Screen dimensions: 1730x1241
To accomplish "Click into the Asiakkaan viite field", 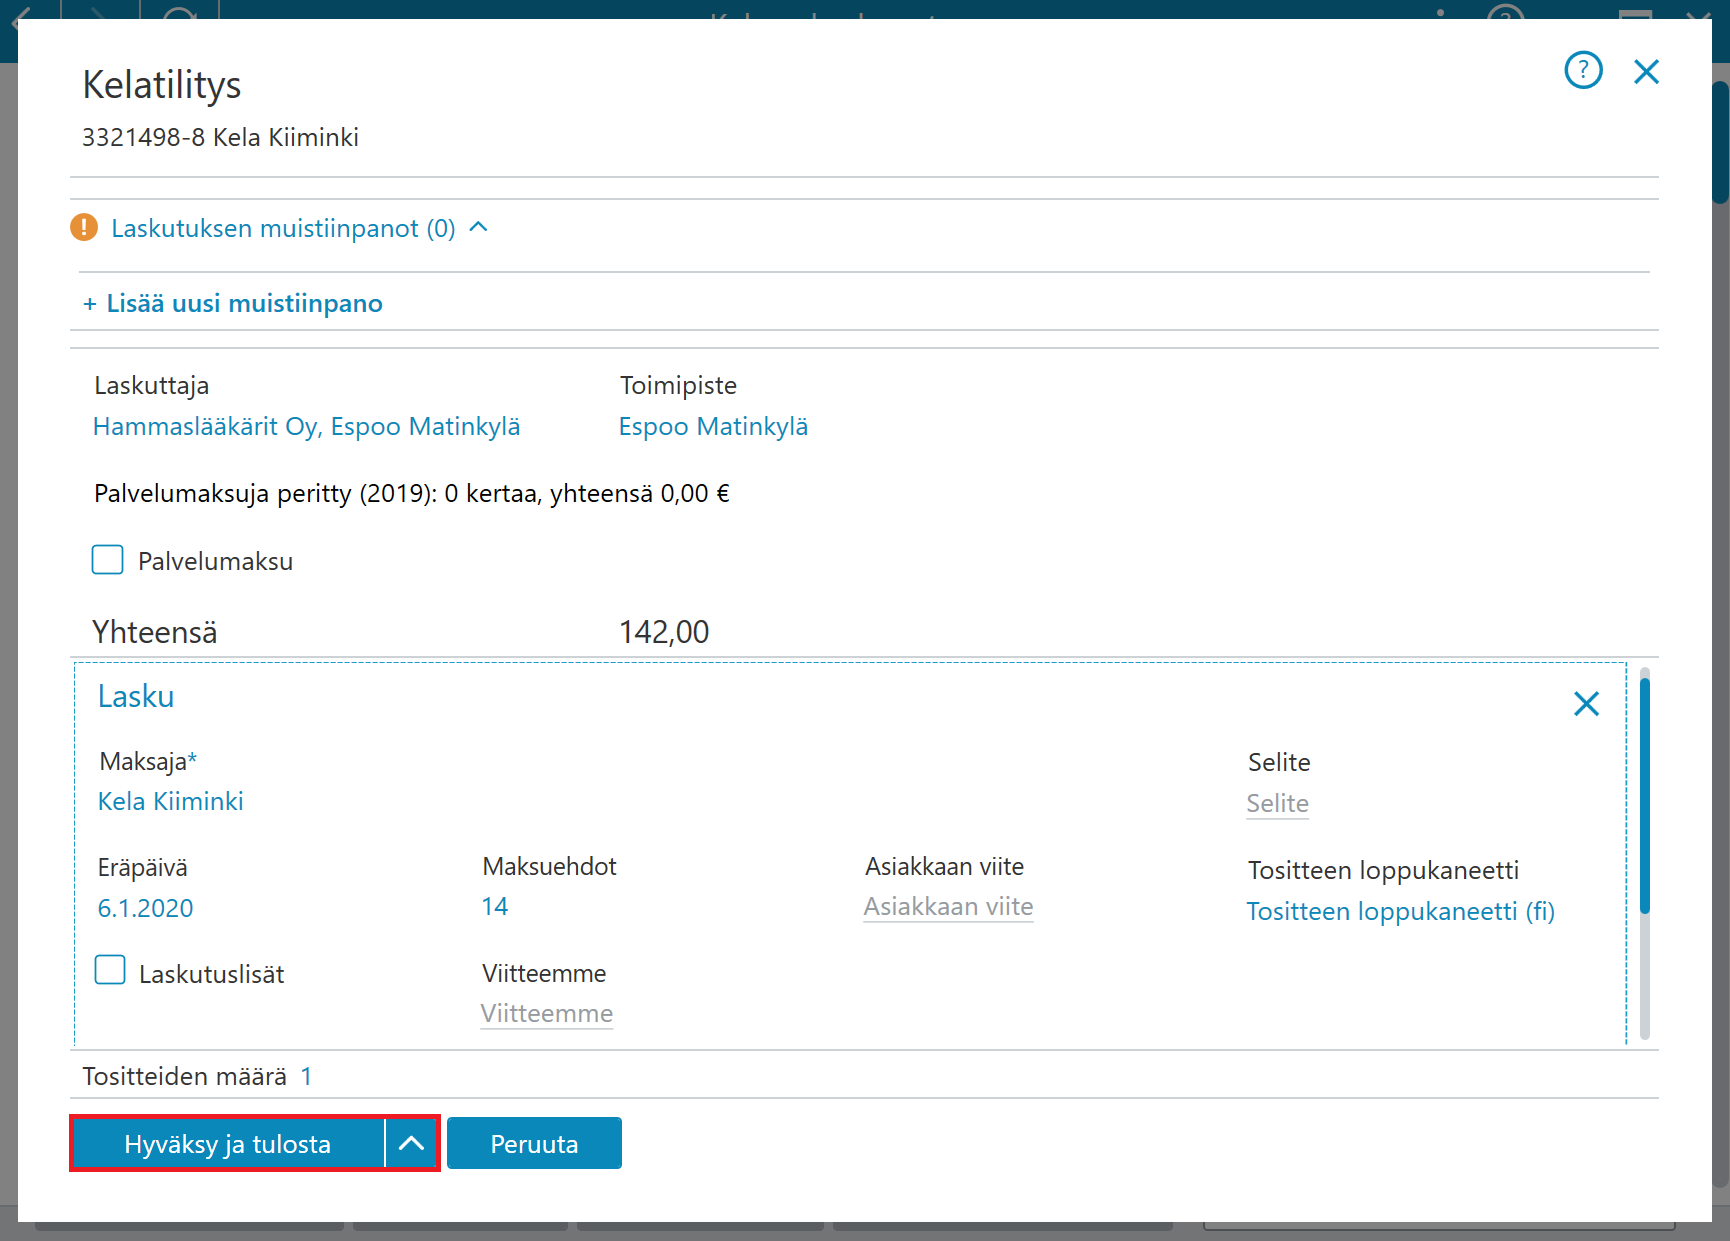I will pyautogui.click(x=948, y=907).
